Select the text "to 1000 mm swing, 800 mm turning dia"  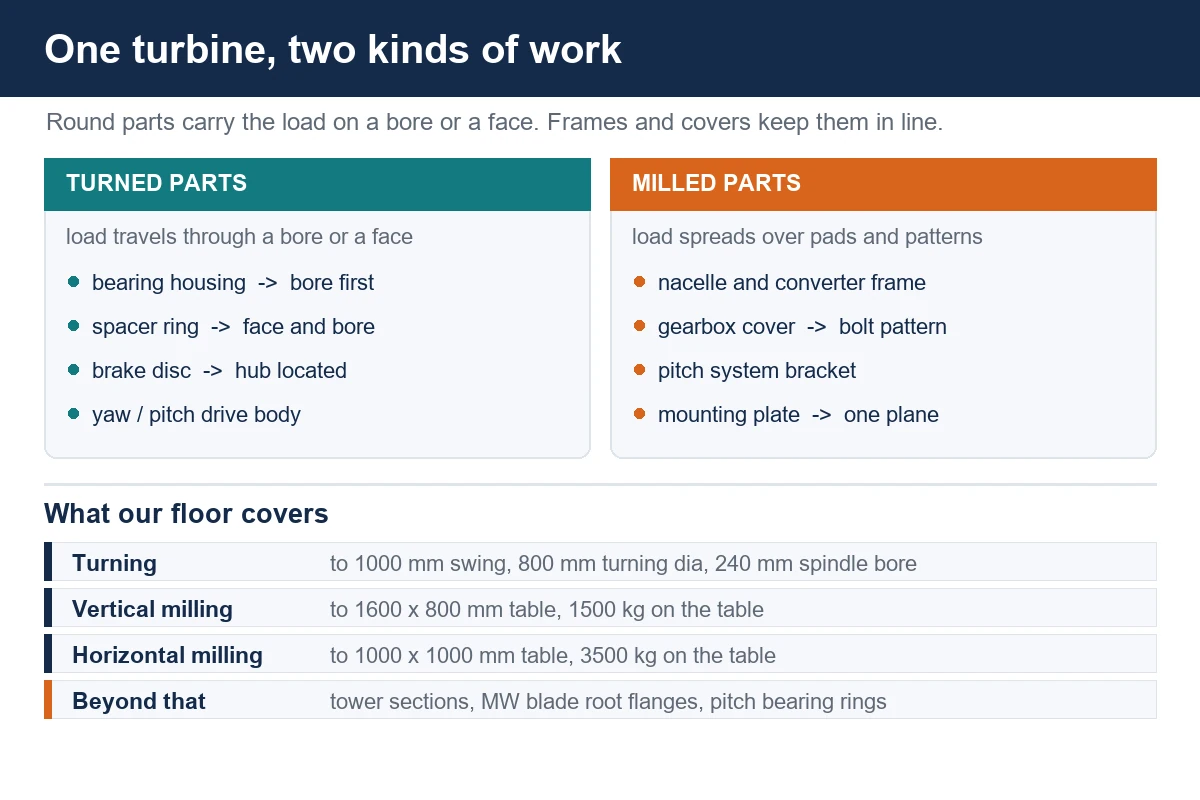tap(519, 563)
